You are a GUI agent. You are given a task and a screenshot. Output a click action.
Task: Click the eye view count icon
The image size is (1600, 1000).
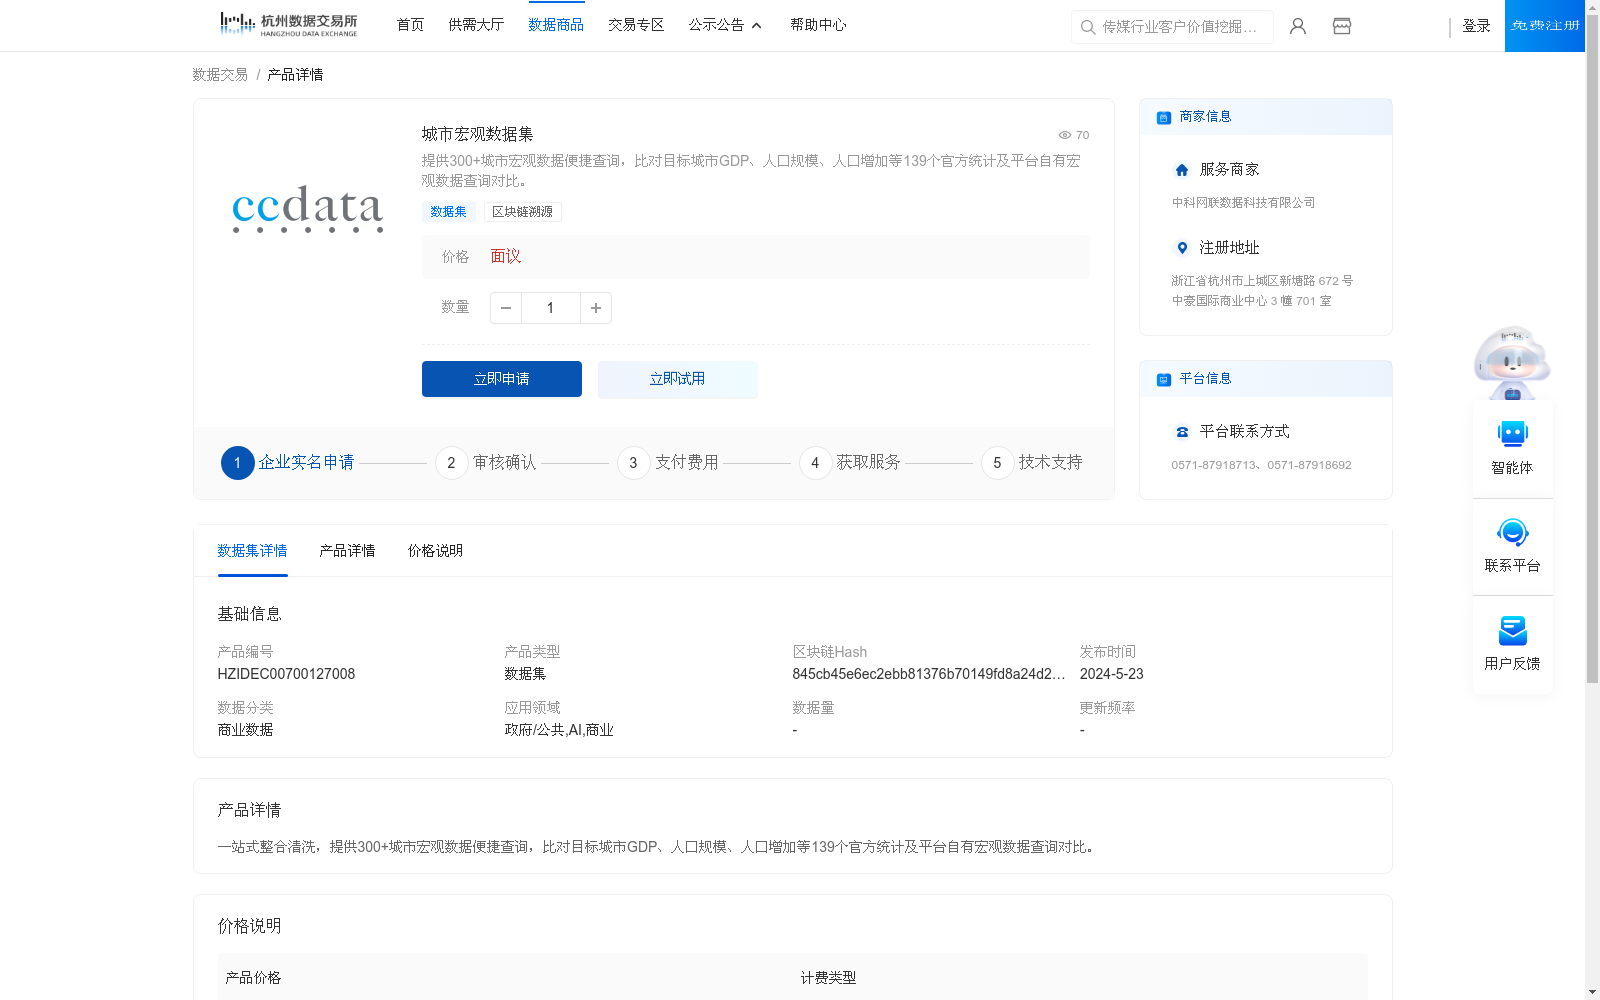1065,135
